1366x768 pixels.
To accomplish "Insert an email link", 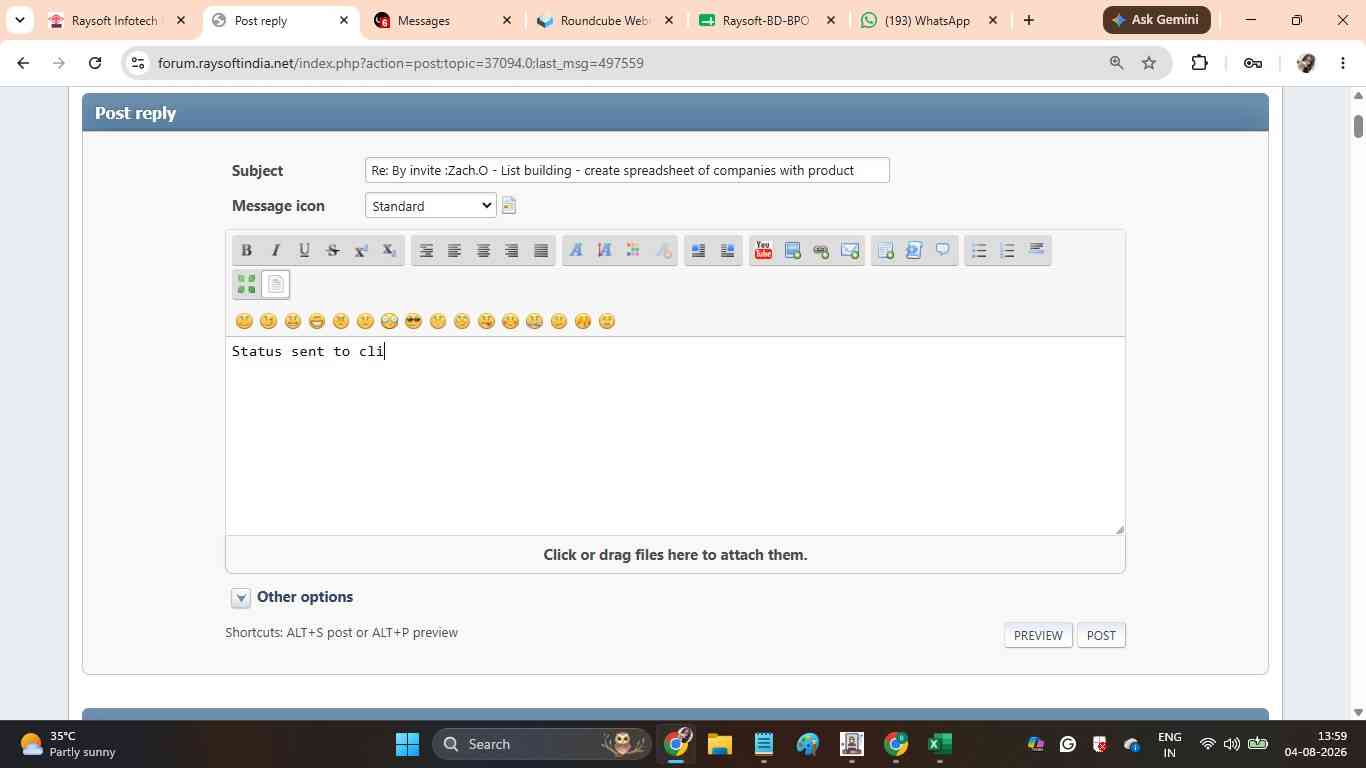I will click(850, 250).
